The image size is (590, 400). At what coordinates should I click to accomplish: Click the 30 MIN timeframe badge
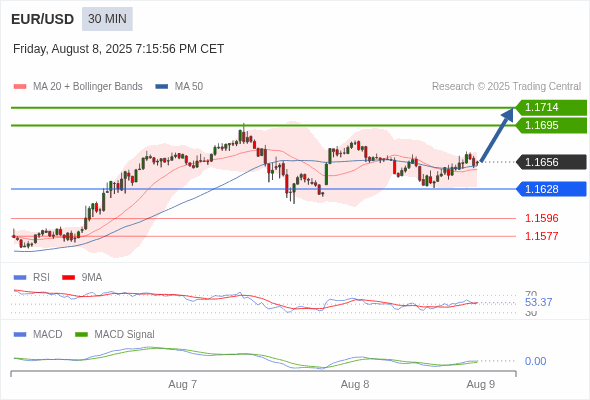pos(107,19)
